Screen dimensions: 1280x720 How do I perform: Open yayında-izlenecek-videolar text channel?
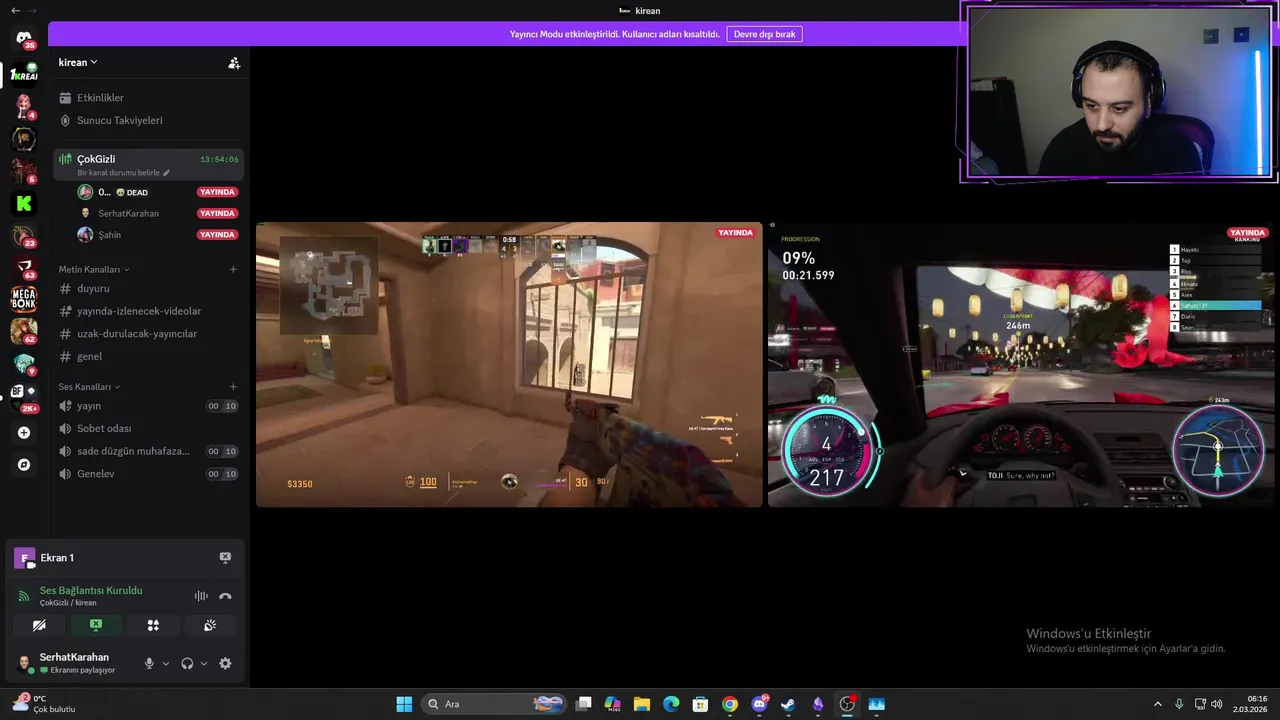(x=149, y=311)
